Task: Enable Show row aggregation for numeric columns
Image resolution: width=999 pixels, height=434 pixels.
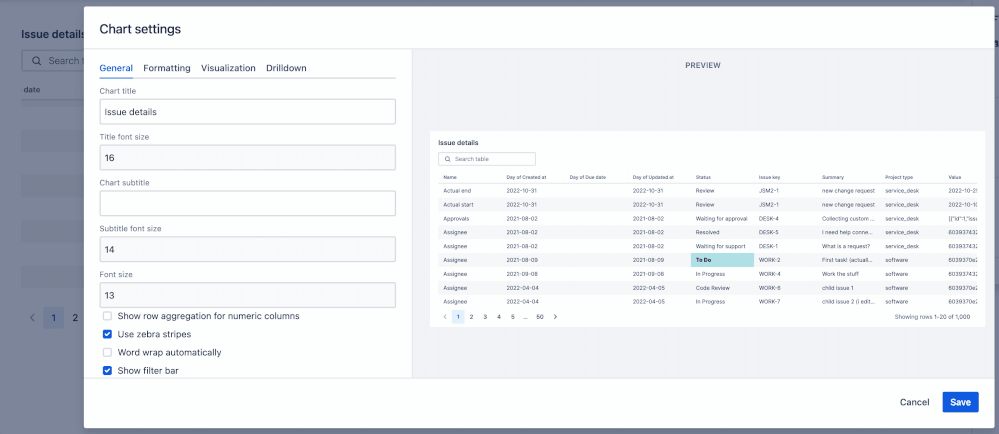Action: coord(108,316)
